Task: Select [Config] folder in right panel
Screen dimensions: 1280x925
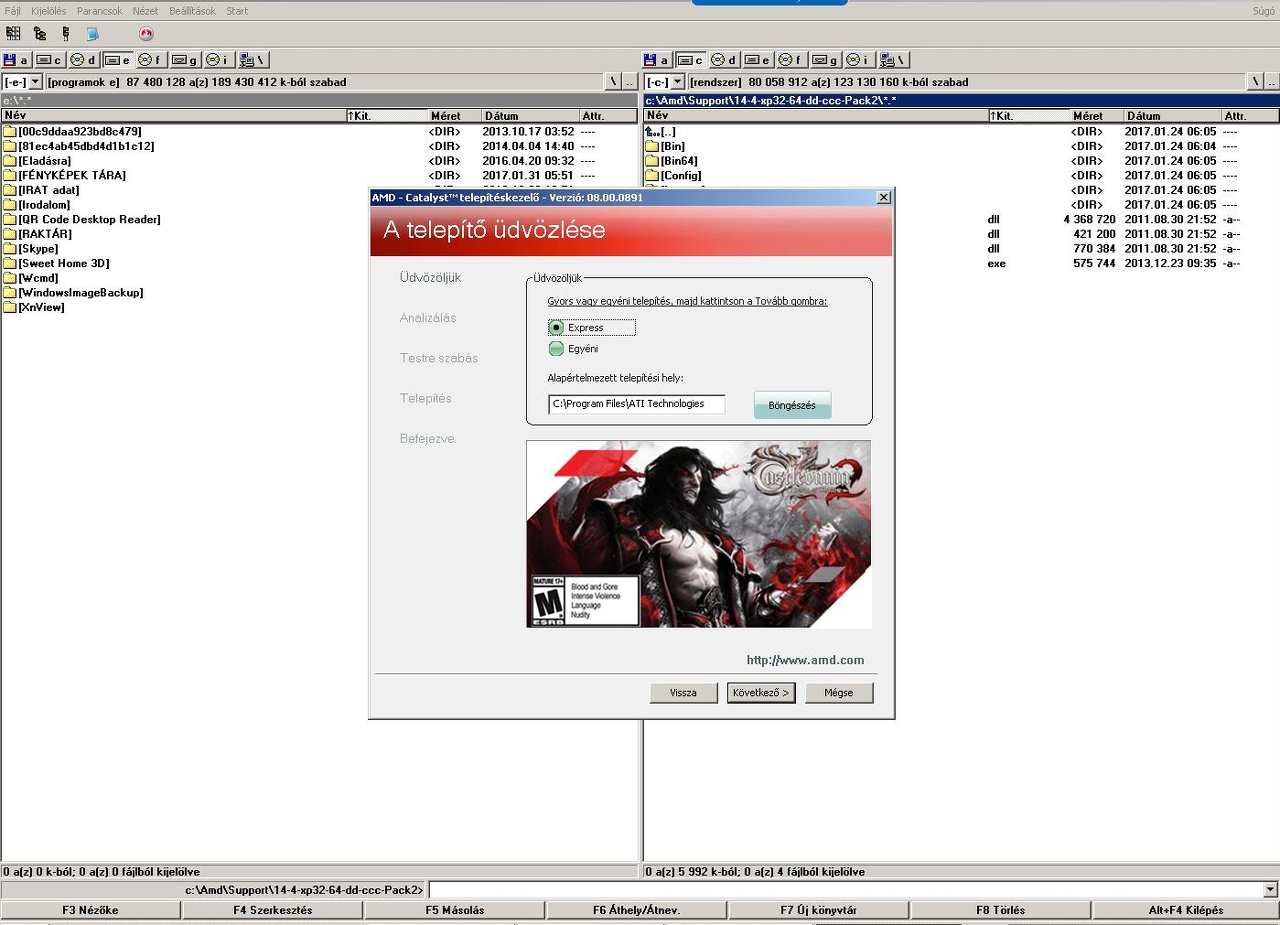Action: click(x=961, y=175)
